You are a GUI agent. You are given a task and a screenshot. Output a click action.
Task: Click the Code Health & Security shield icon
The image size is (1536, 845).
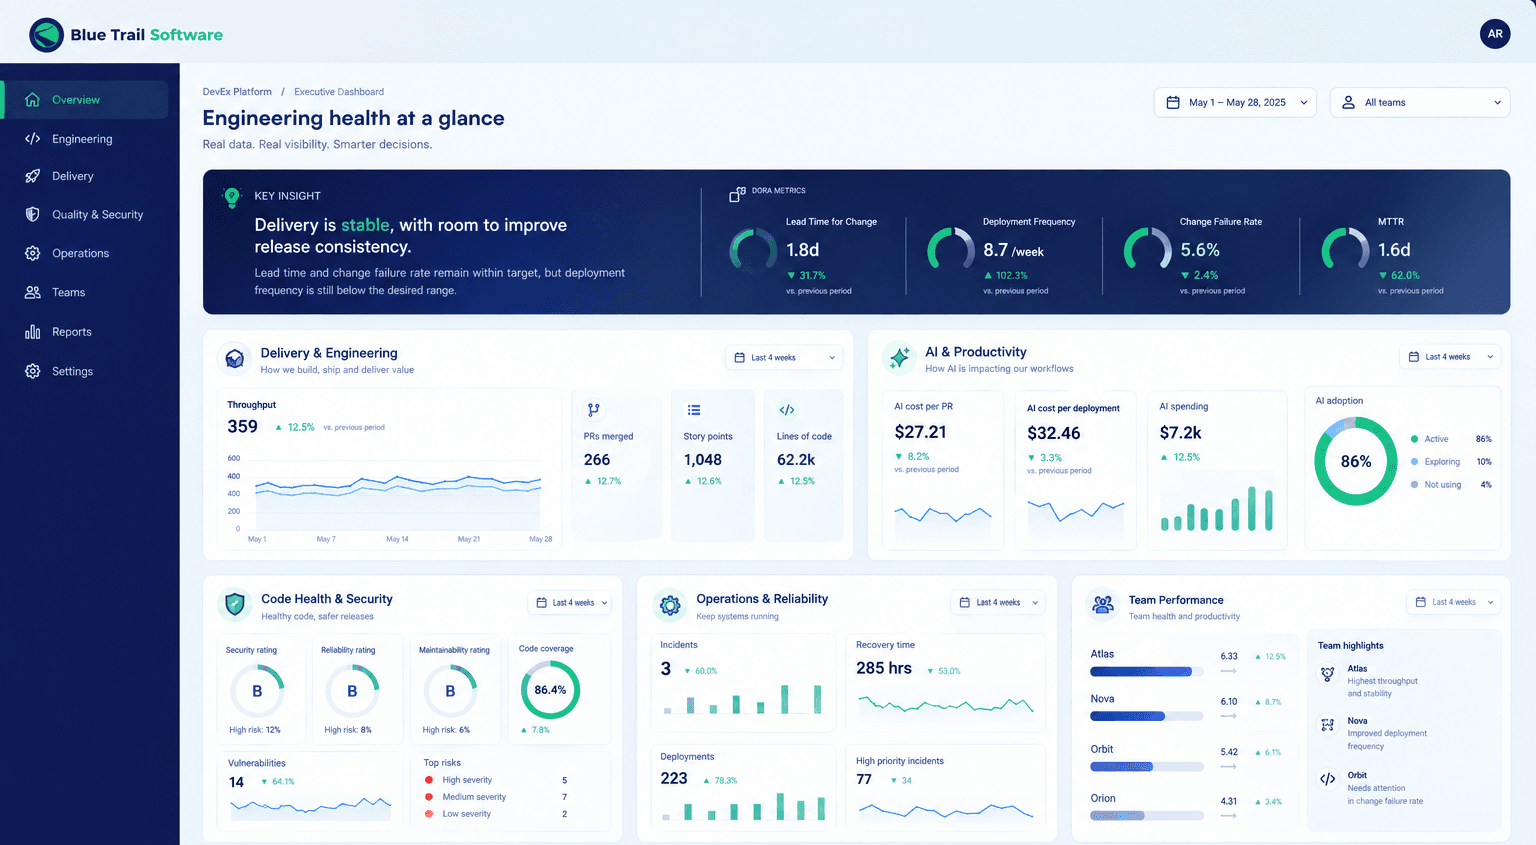point(235,604)
